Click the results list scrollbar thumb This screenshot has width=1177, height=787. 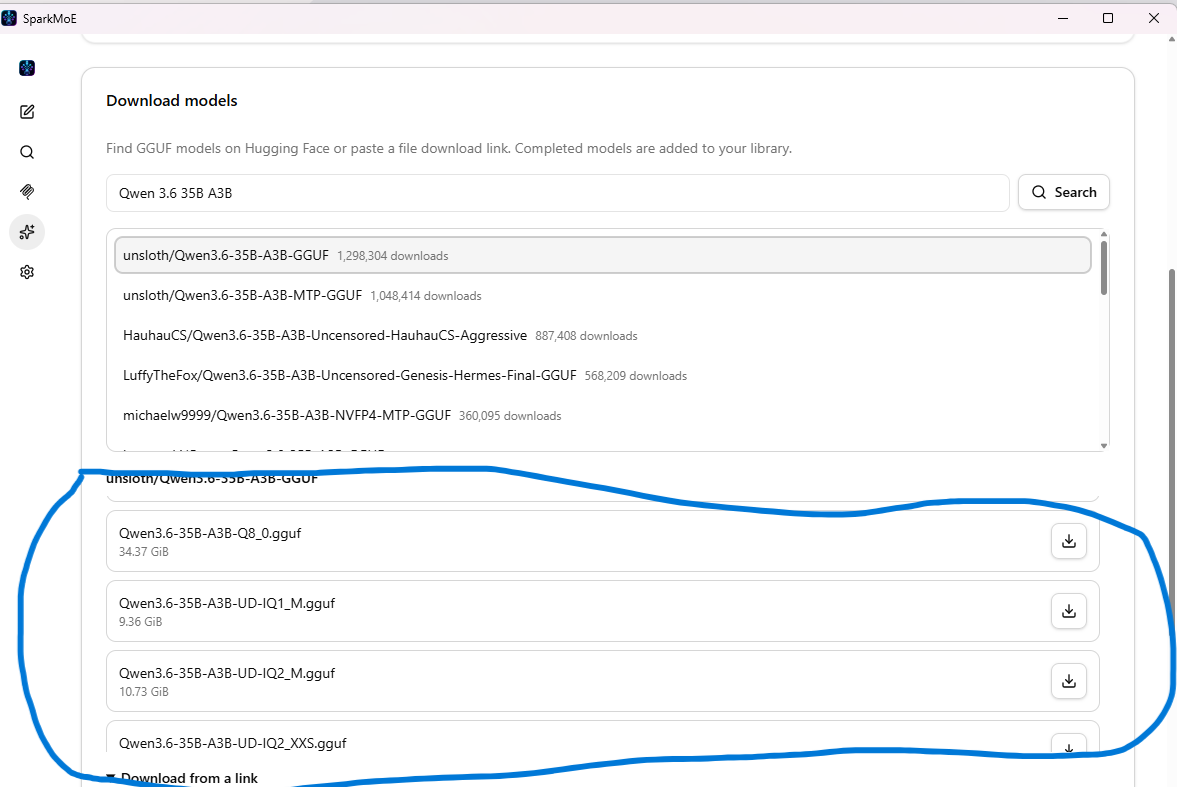[x=1103, y=267]
